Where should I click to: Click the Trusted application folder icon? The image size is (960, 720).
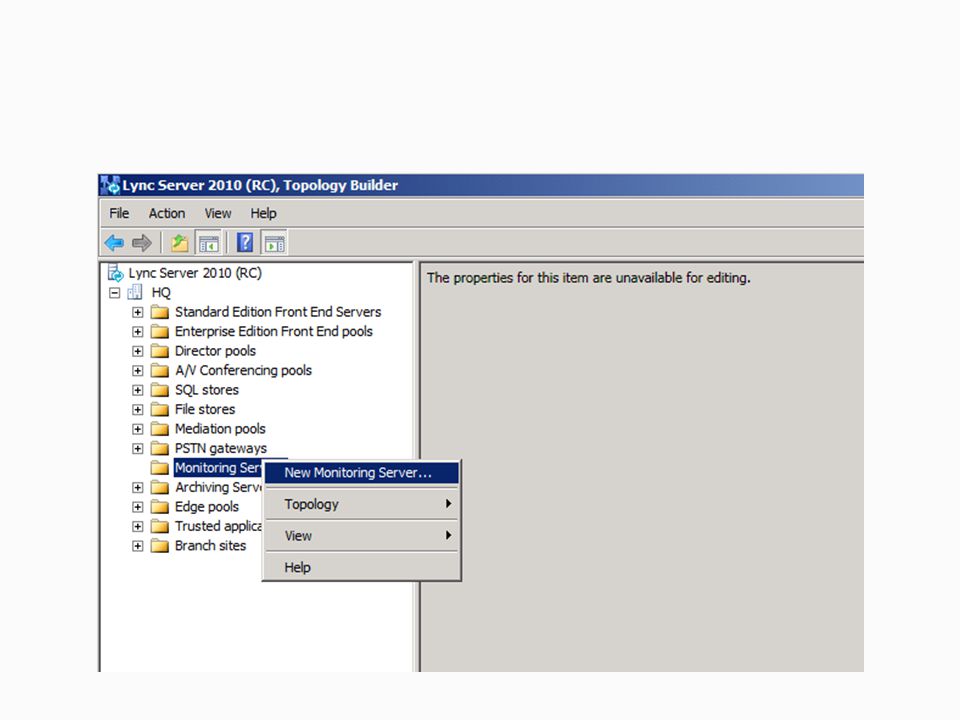click(160, 527)
